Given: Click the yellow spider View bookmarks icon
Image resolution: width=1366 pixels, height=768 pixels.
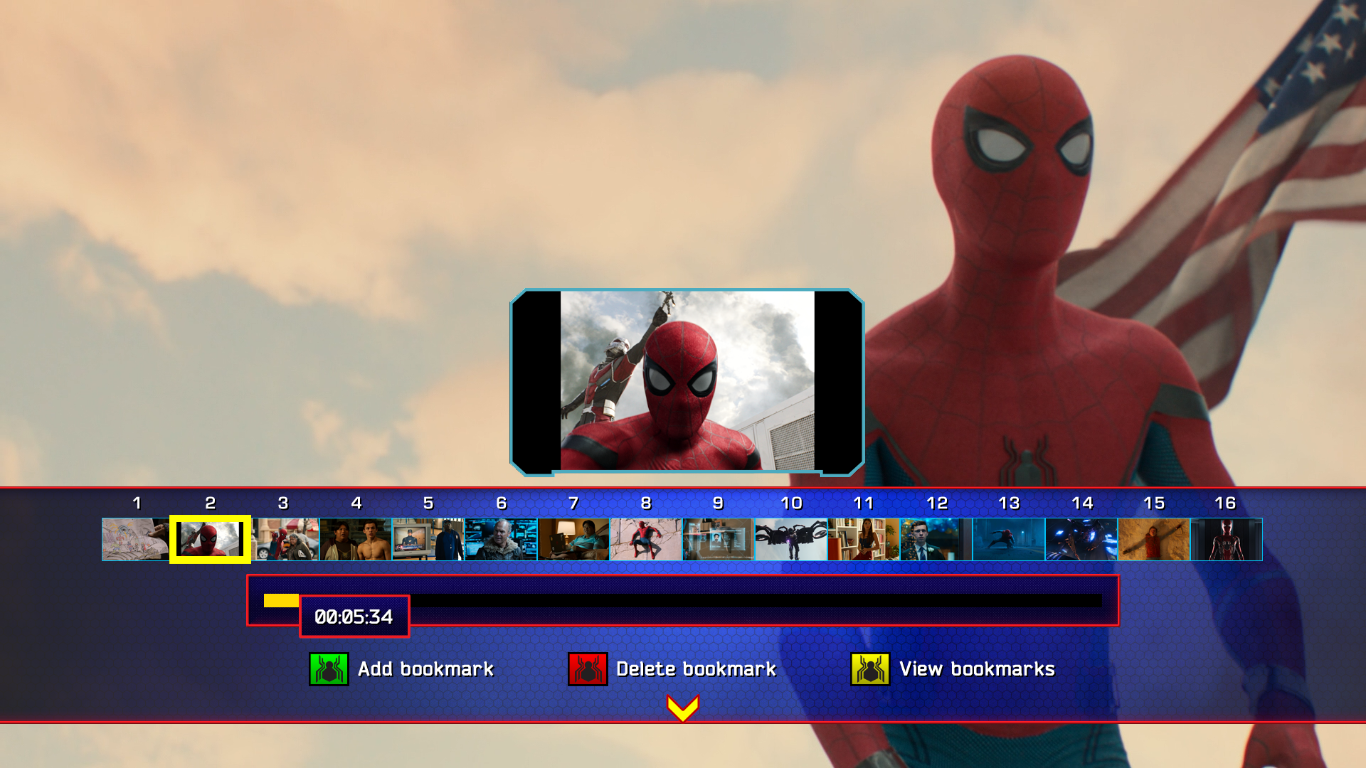Looking at the screenshot, I should (870, 669).
